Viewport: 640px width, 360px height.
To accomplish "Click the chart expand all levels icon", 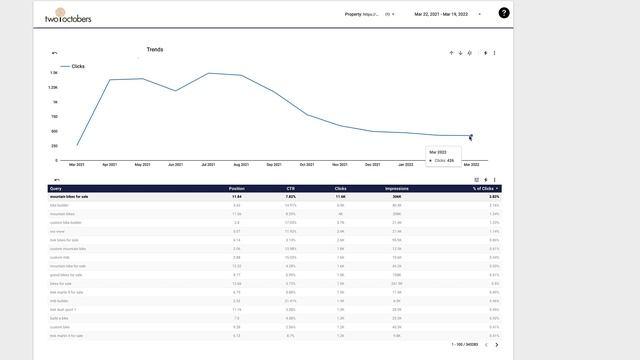I will [469, 53].
